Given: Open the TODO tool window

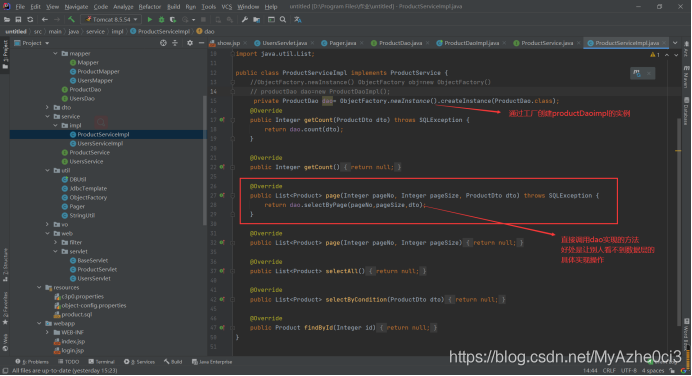Looking at the screenshot, I should tap(68, 362).
